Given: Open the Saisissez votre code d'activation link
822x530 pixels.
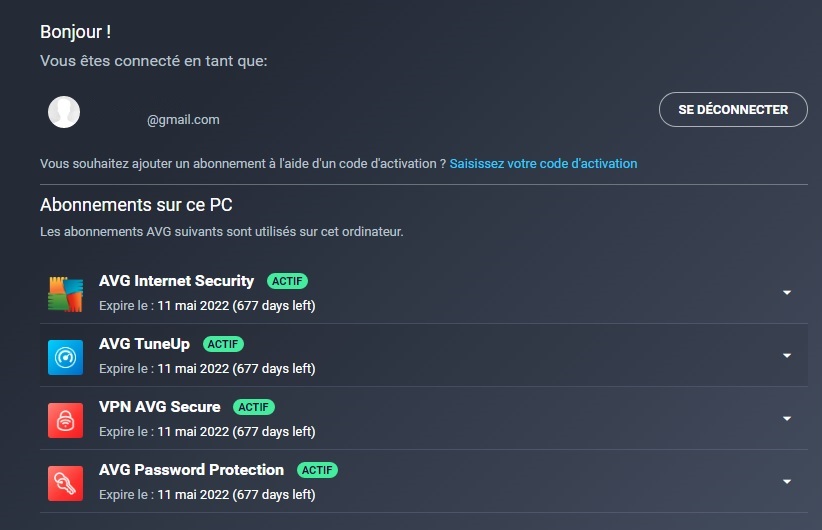Looking at the screenshot, I should tap(543, 164).
